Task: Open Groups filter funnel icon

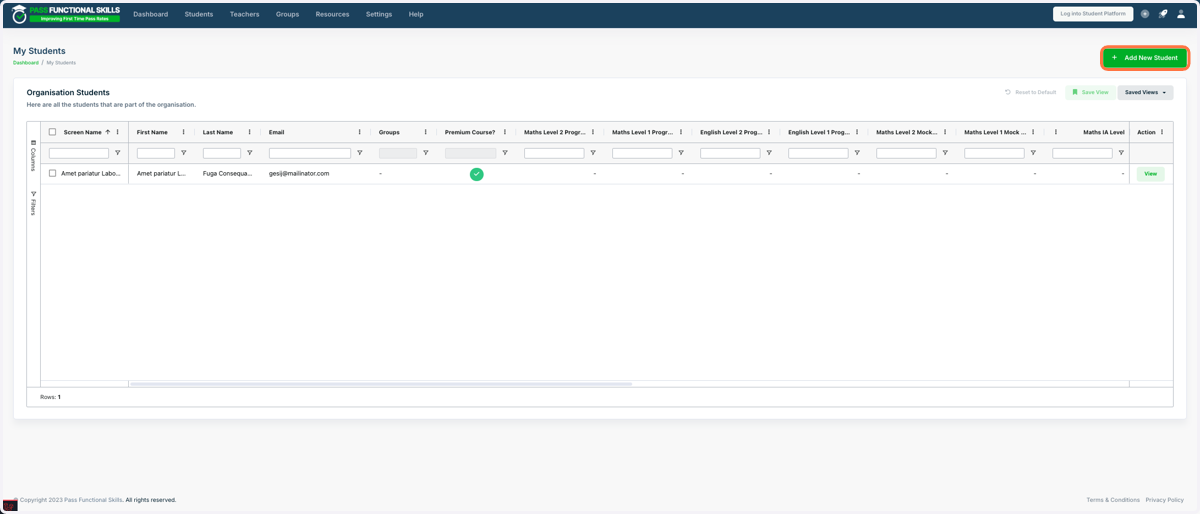Action: pos(426,153)
